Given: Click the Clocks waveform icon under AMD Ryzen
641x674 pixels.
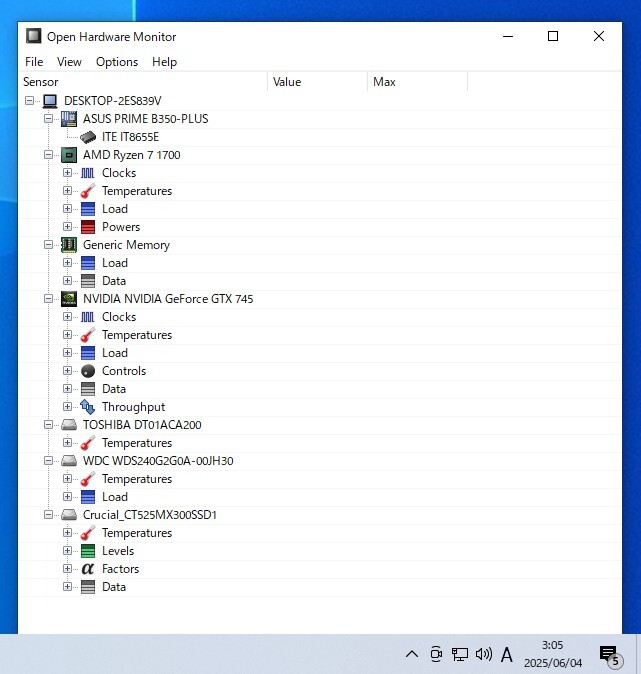Looking at the screenshot, I should [x=88, y=173].
